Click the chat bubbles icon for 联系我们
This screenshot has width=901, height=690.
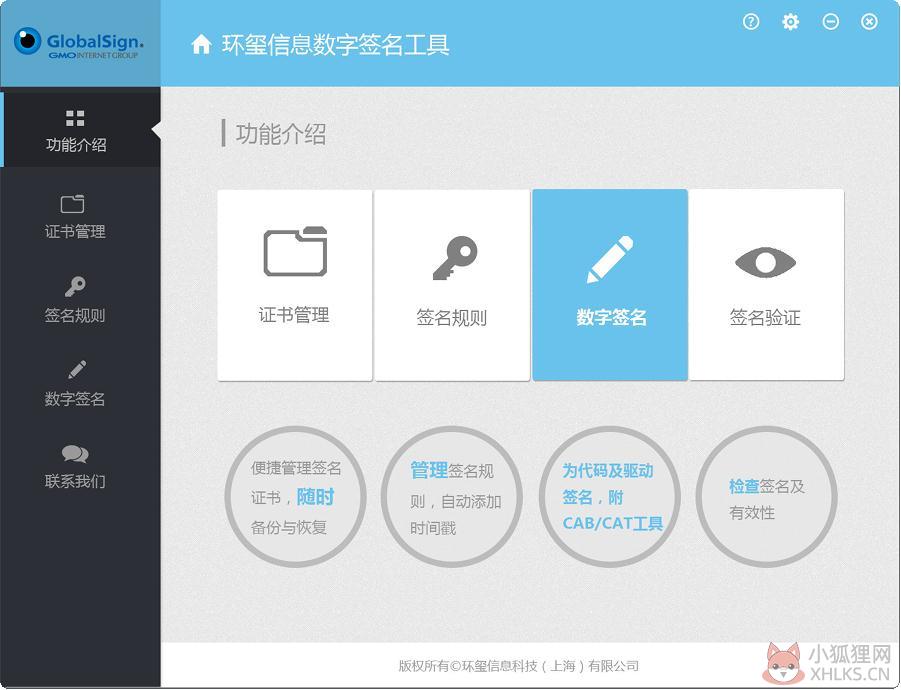(x=75, y=454)
